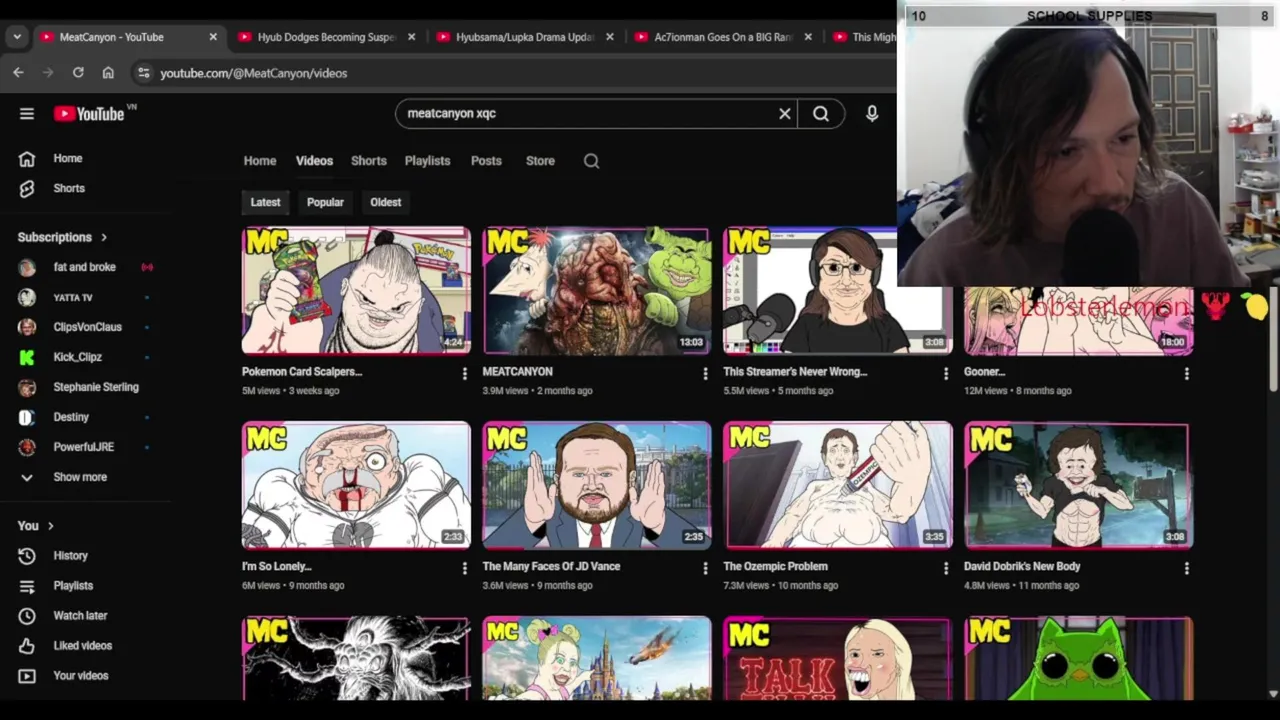
Task: Clear the search box with the X icon
Action: pyautogui.click(x=785, y=114)
